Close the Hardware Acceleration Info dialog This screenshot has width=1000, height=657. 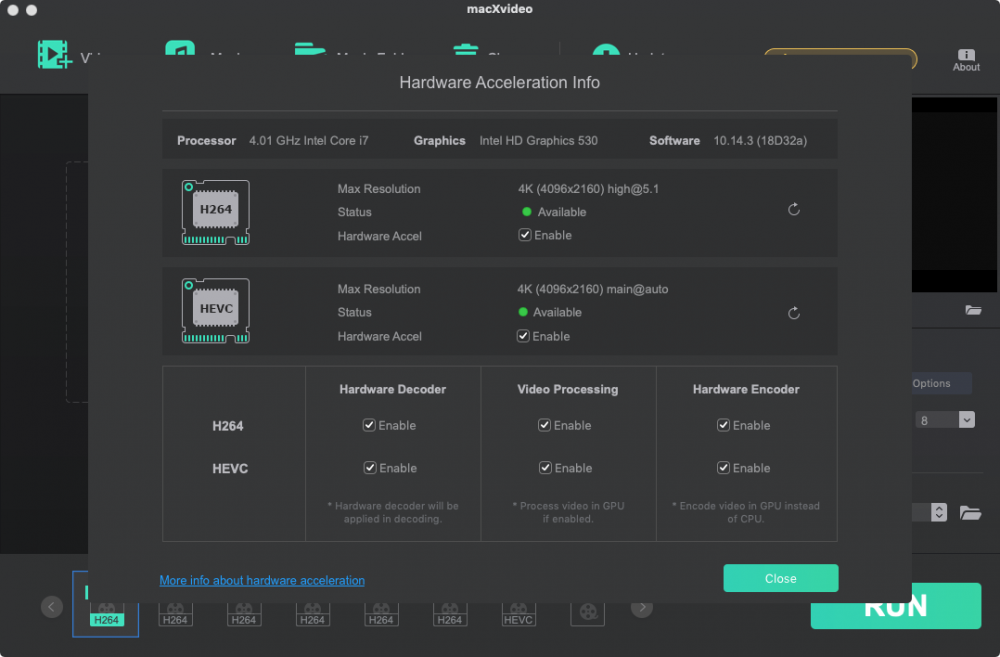point(781,578)
